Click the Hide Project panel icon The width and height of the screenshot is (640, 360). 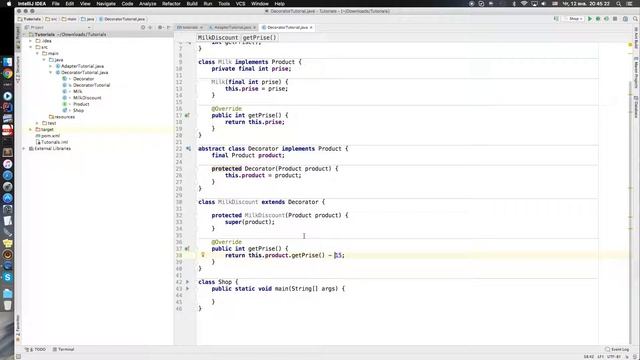pyautogui.click(x=169, y=27)
